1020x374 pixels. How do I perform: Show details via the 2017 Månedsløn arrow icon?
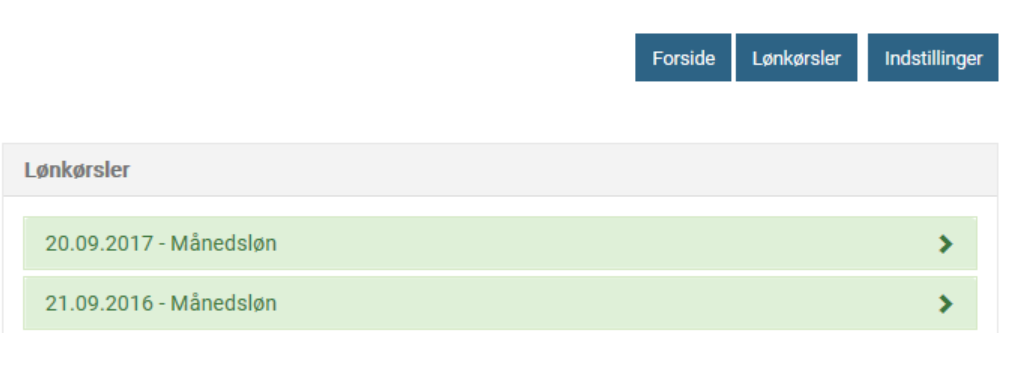click(x=945, y=244)
